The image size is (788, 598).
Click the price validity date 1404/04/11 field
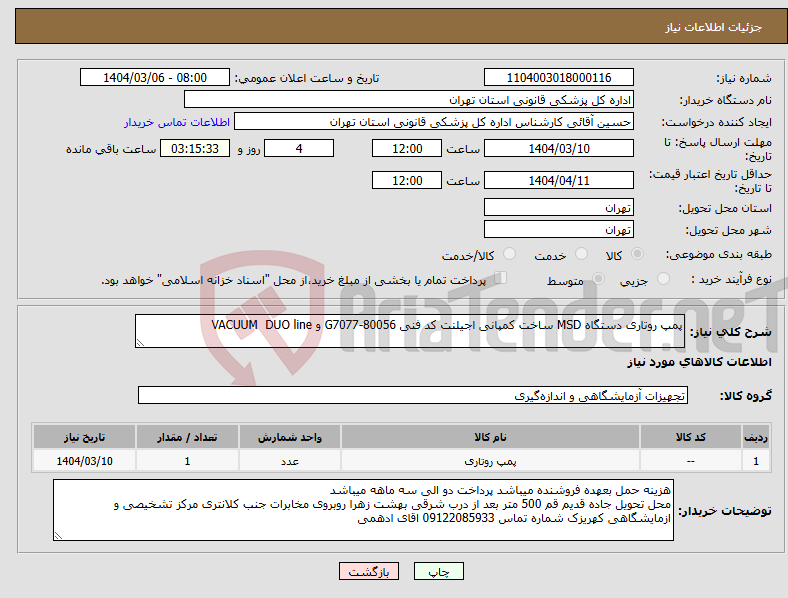click(x=559, y=180)
